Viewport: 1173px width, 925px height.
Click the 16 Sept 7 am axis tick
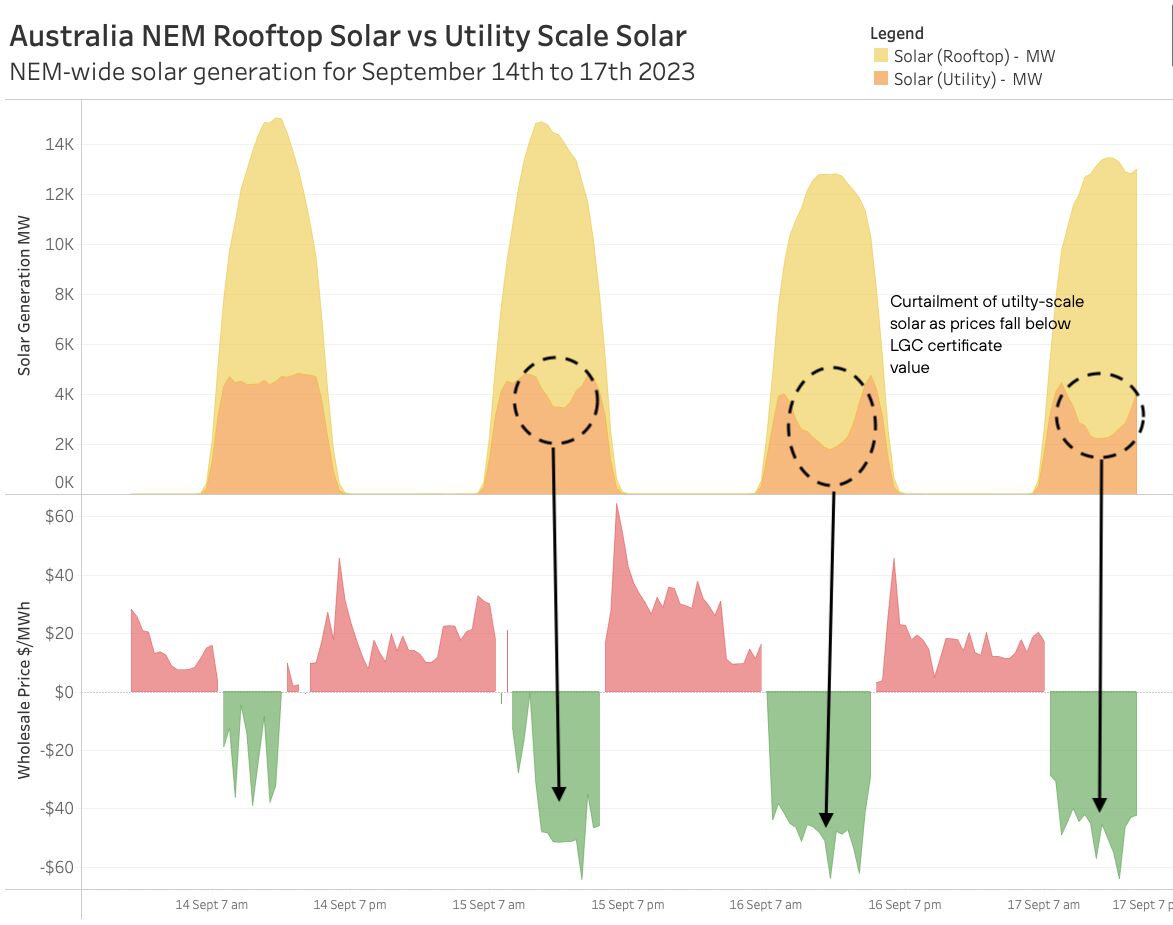[765, 905]
